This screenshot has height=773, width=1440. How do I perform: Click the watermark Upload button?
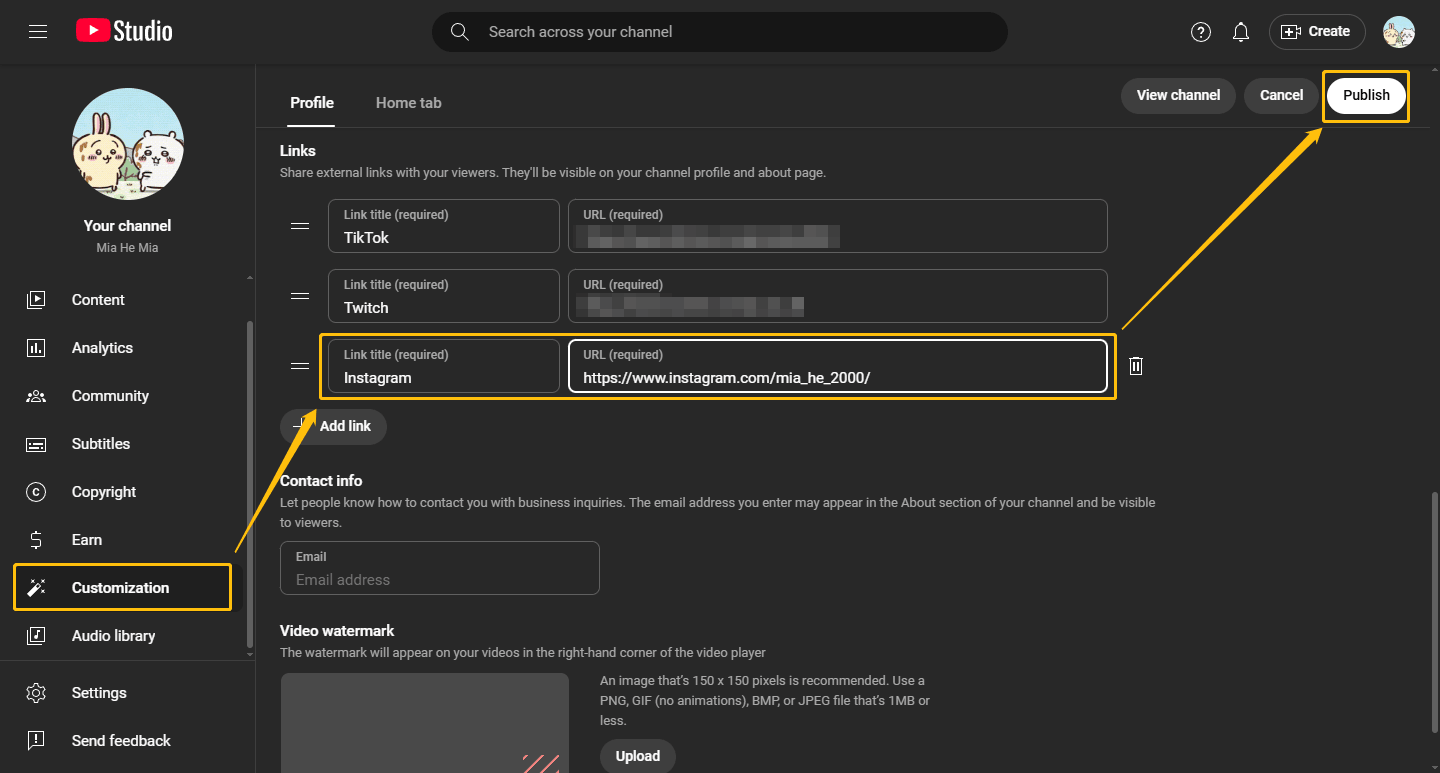pos(638,756)
